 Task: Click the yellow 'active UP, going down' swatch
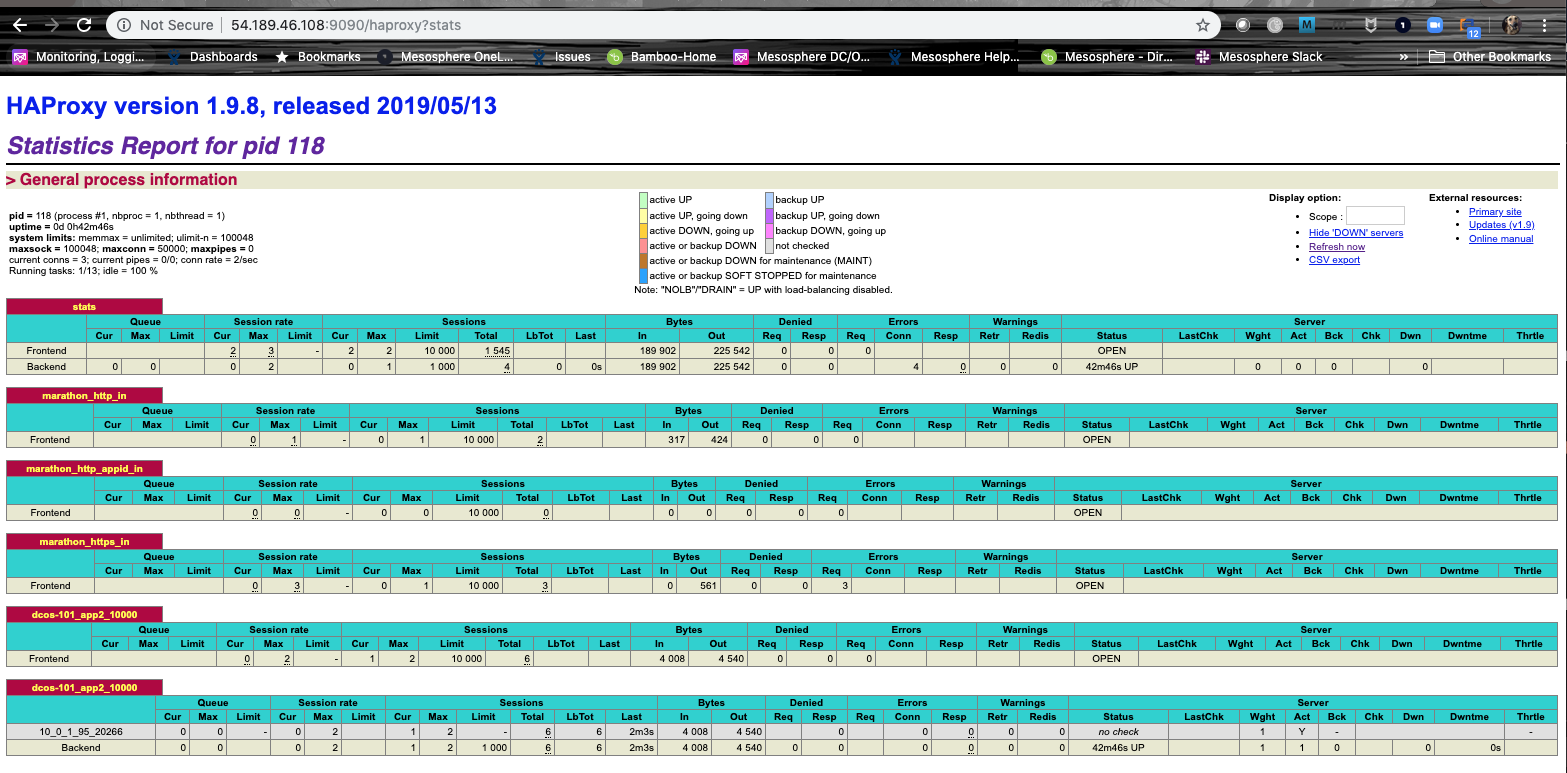[643, 215]
